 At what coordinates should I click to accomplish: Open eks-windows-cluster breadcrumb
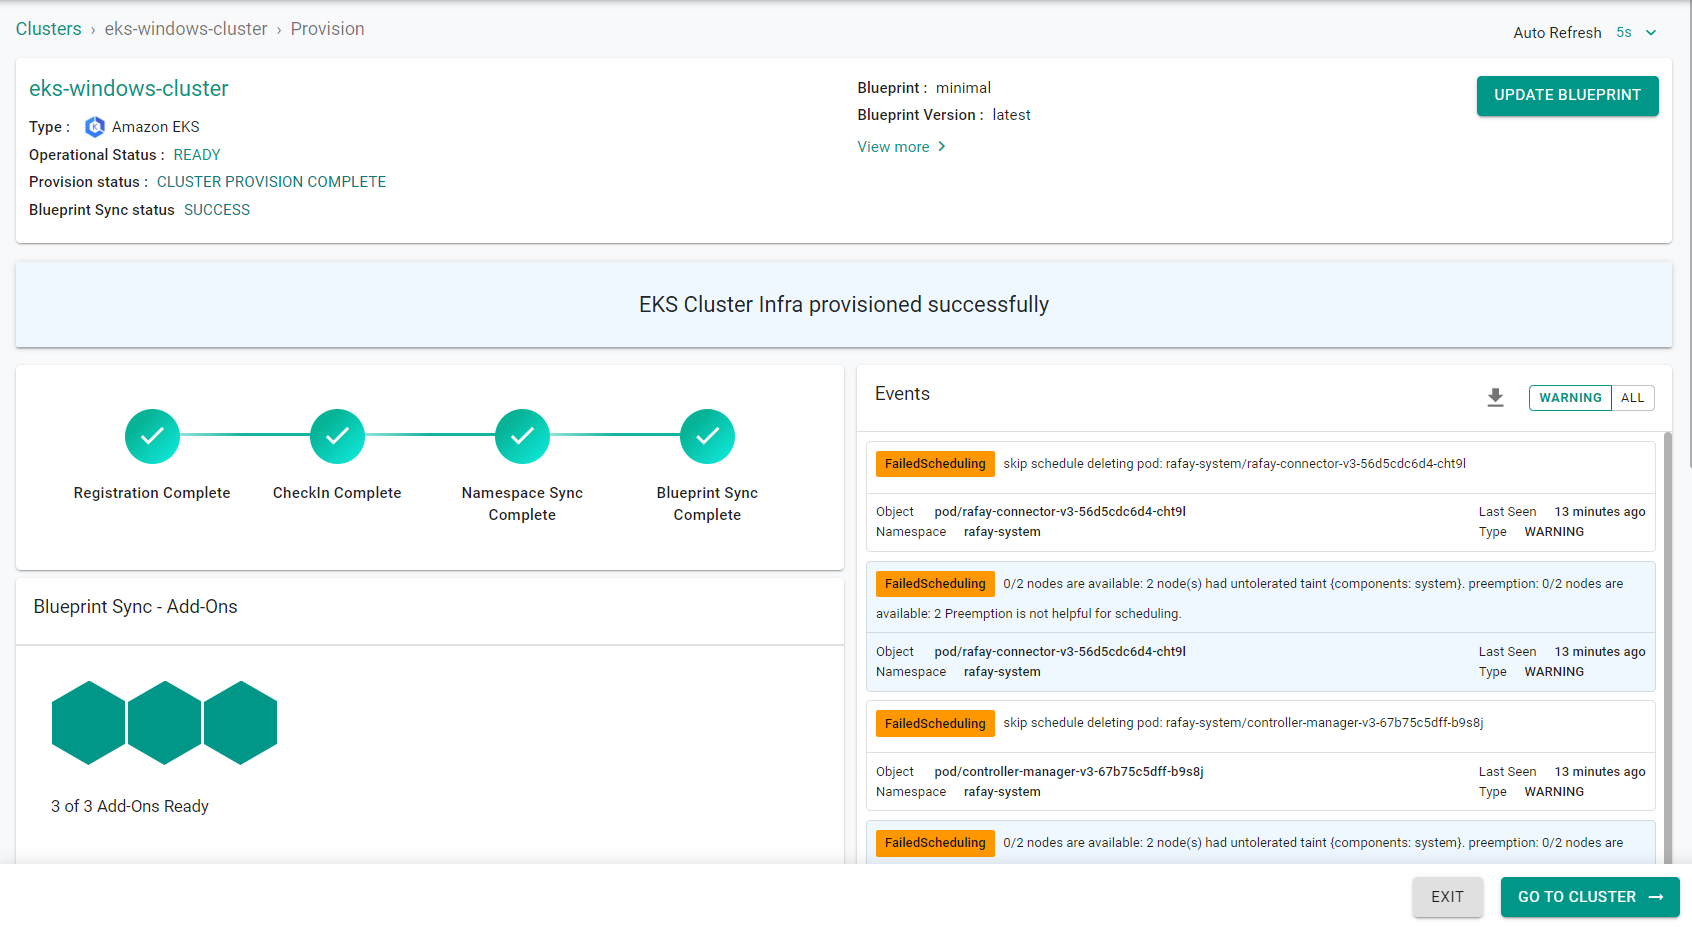click(186, 29)
